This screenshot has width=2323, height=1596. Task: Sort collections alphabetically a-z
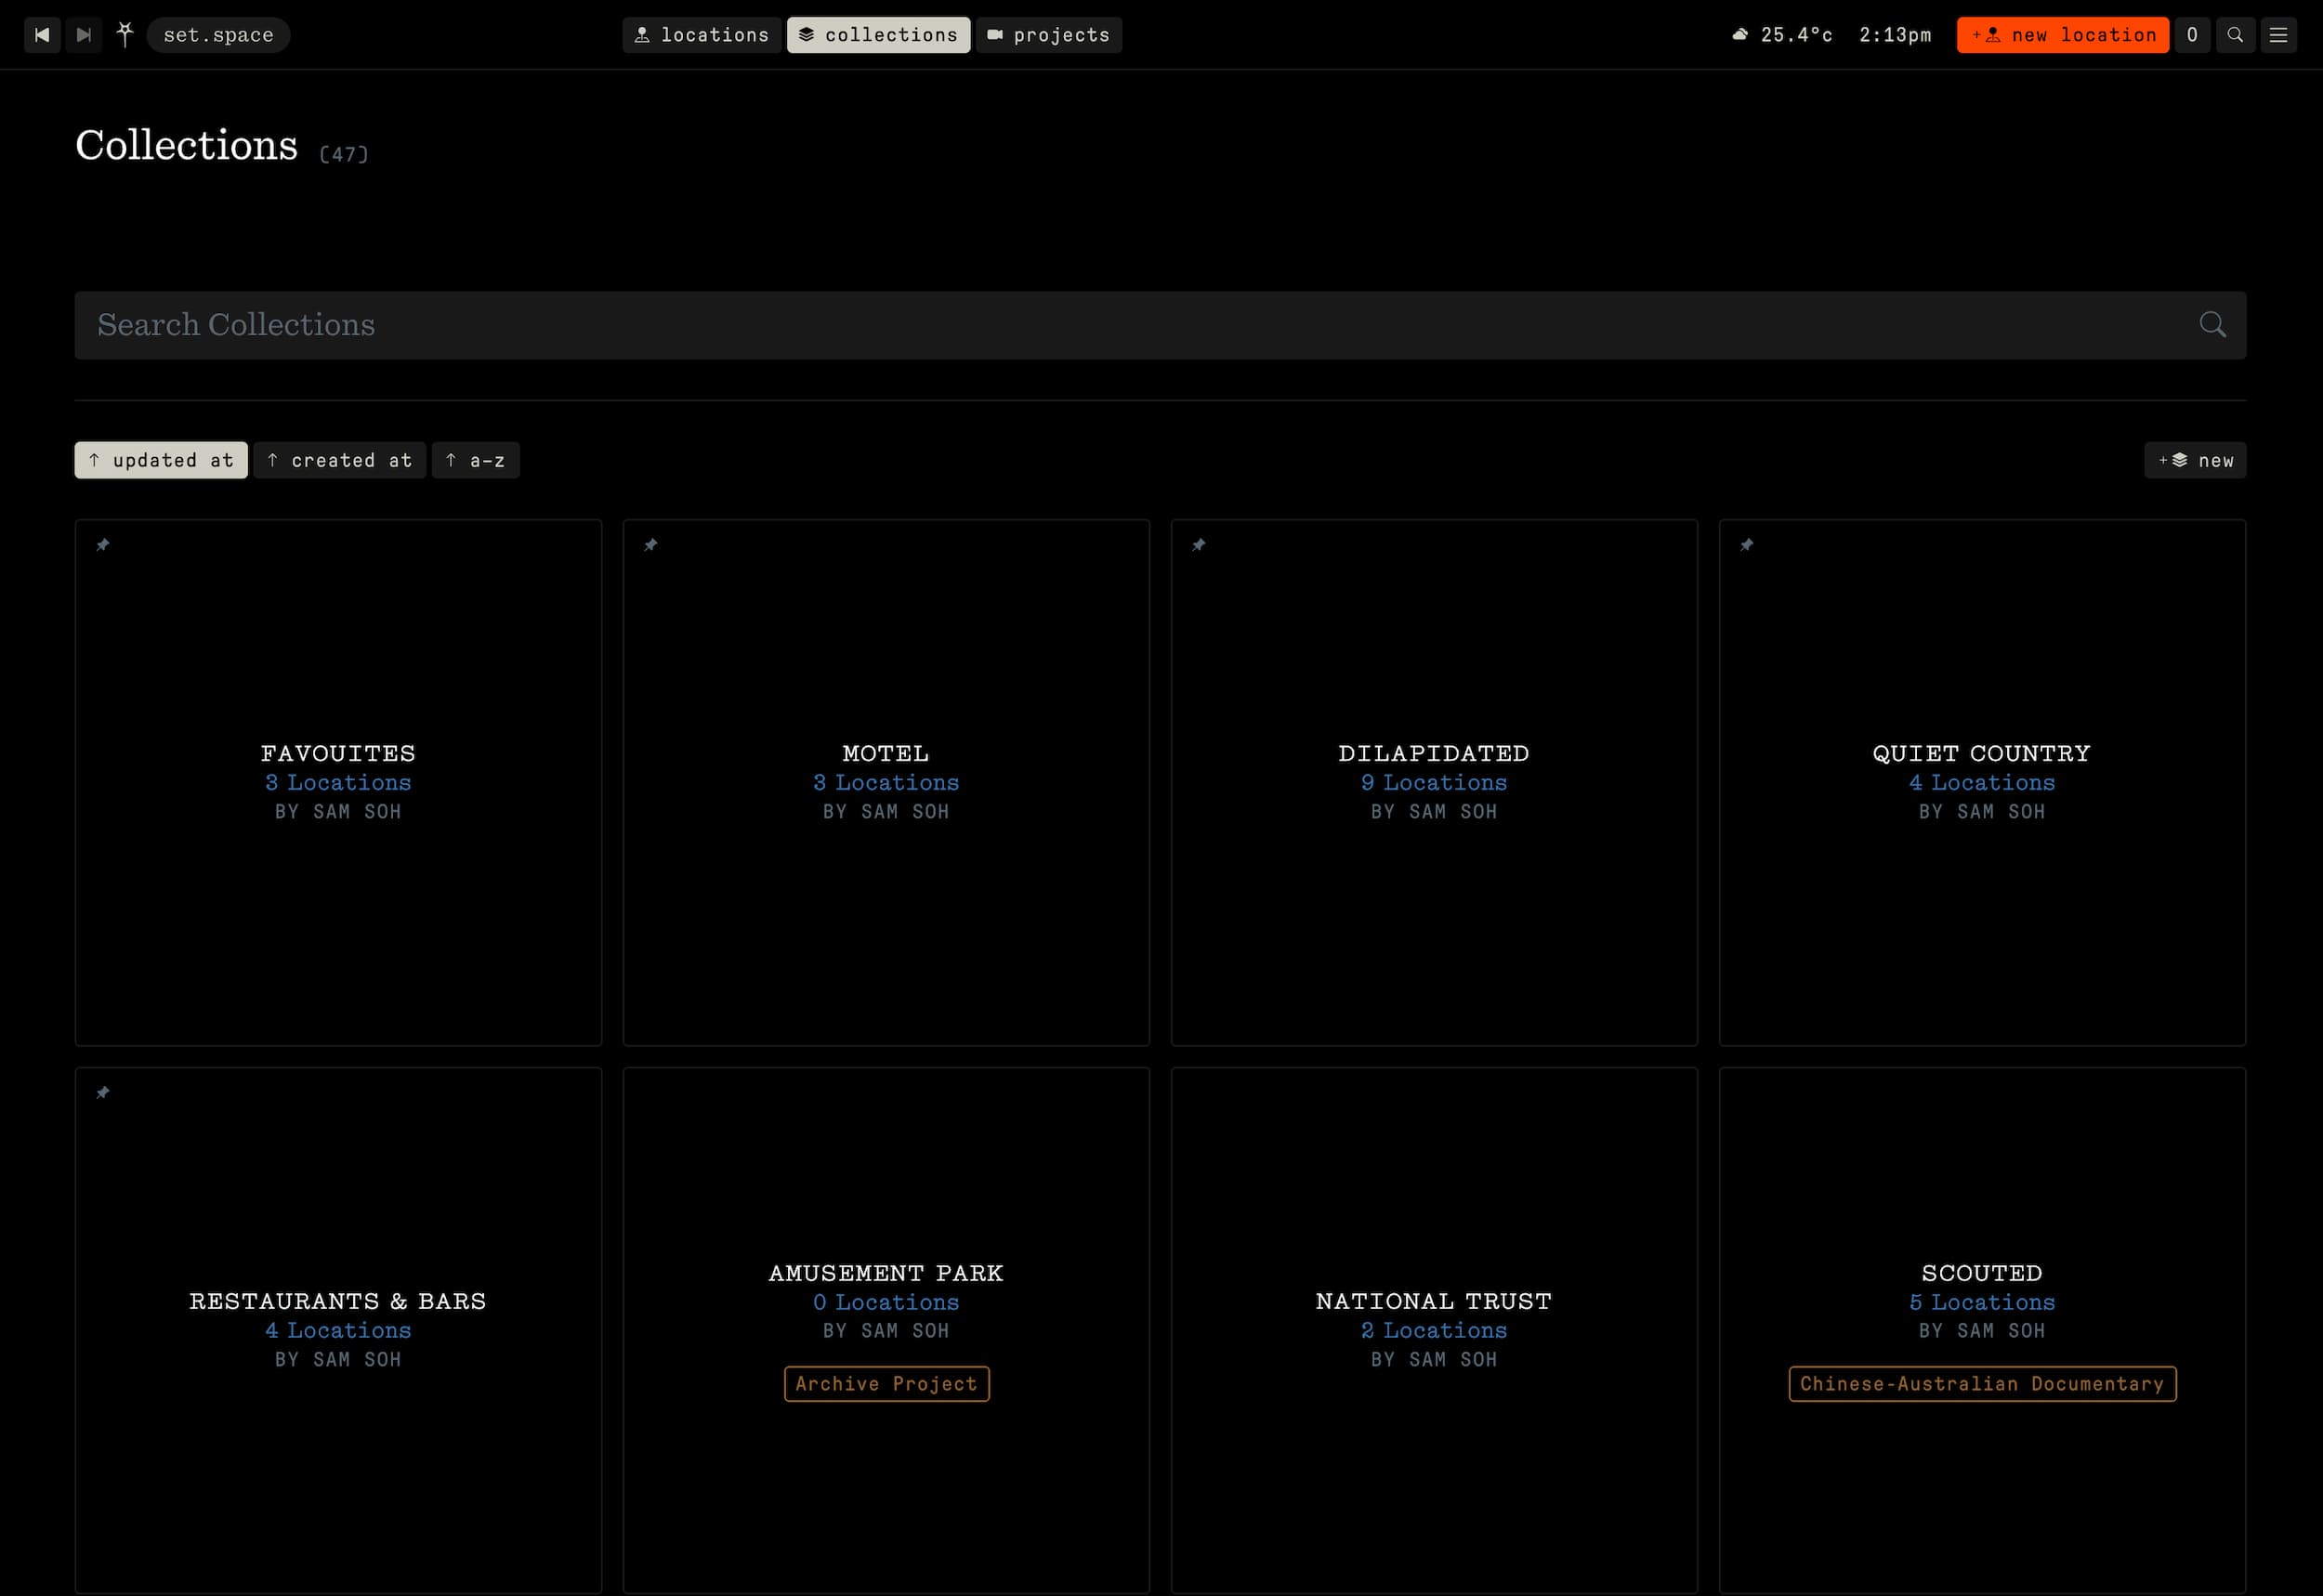(476, 460)
